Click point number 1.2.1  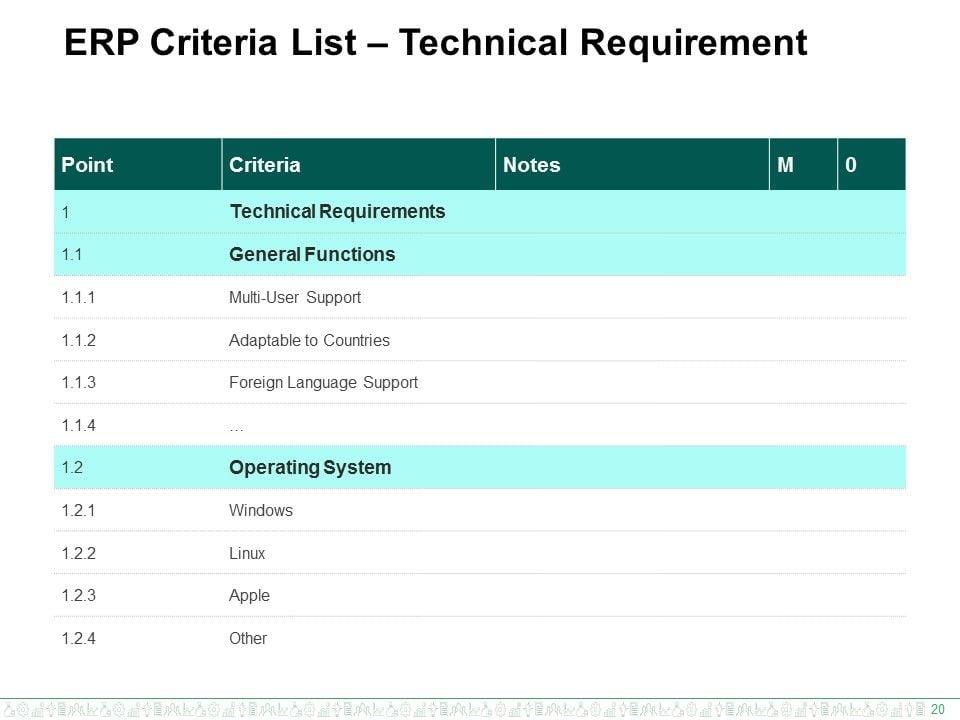click(78, 511)
